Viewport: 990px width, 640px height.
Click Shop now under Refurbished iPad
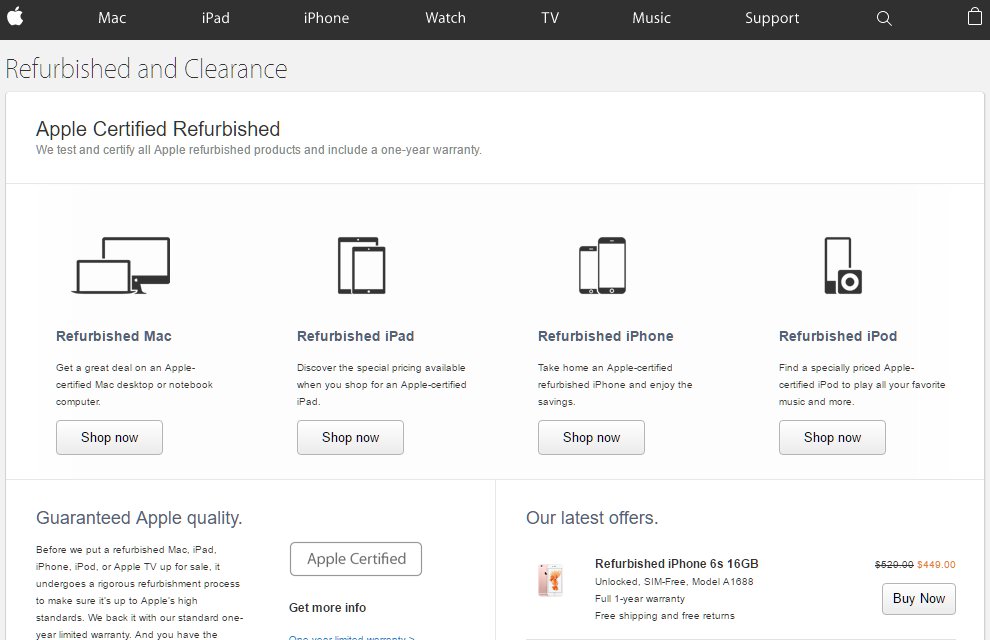350,437
